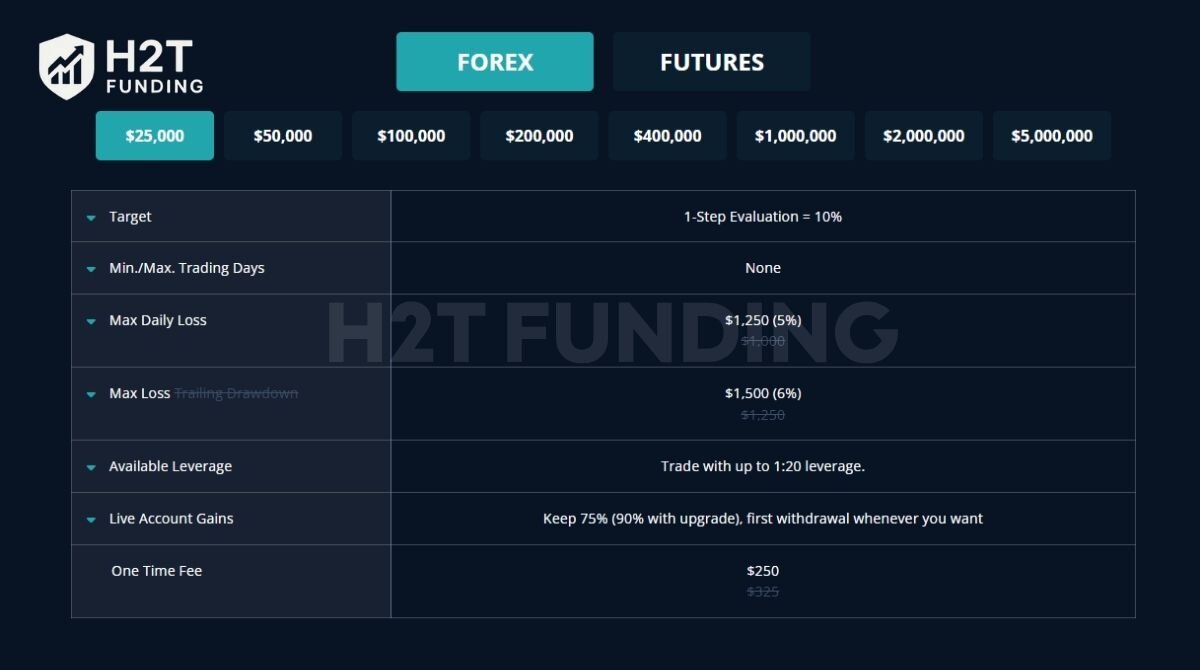The height and width of the screenshot is (670, 1200).
Task: Expand the Available Leverage arrow
Action: pos(91,467)
